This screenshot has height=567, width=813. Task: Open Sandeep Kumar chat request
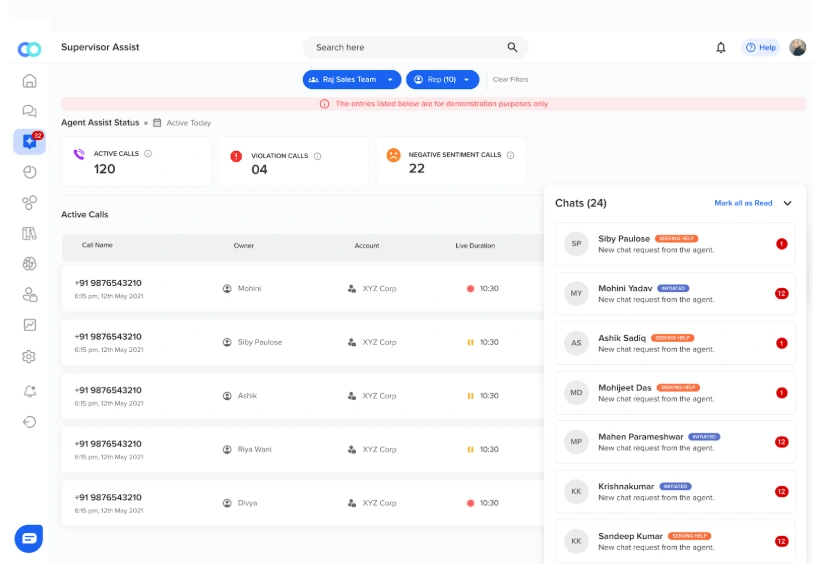tap(675, 542)
